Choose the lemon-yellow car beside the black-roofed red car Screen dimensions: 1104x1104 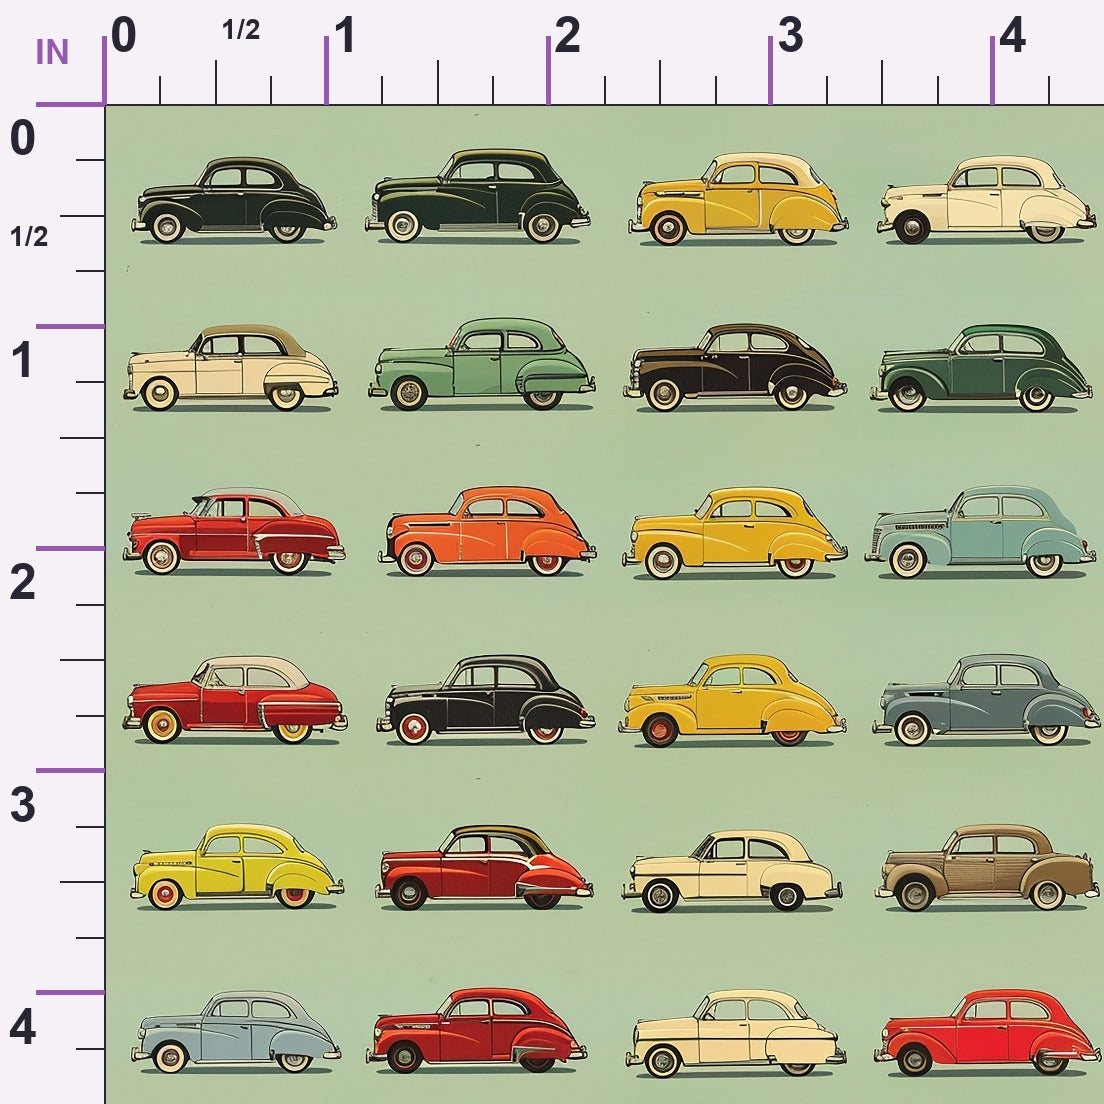(237, 867)
